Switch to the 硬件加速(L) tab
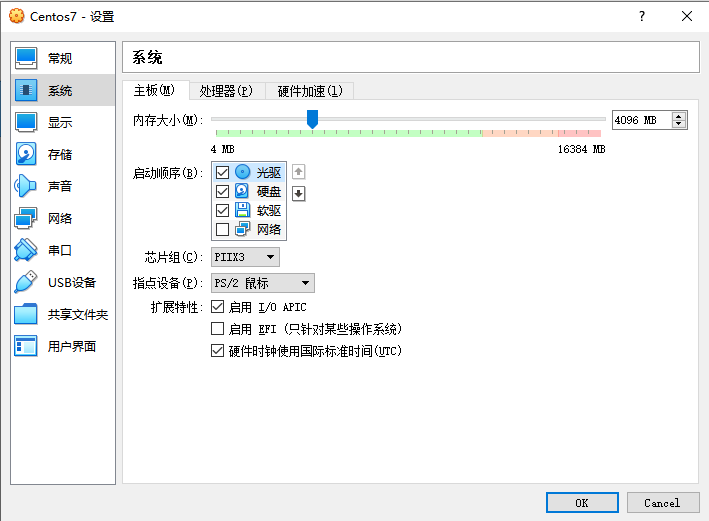Image resolution: width=709 pixels, height=521 pixels. (310, 91)
